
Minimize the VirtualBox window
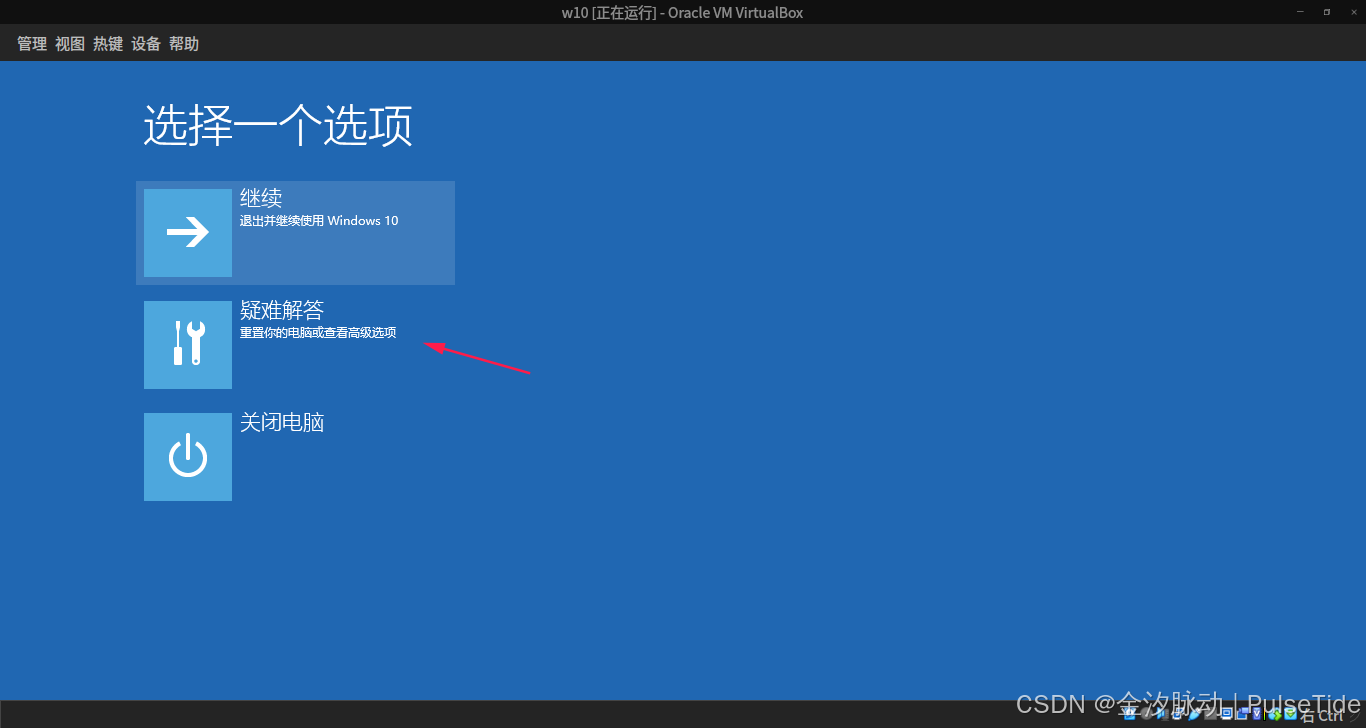point(1300,12)
